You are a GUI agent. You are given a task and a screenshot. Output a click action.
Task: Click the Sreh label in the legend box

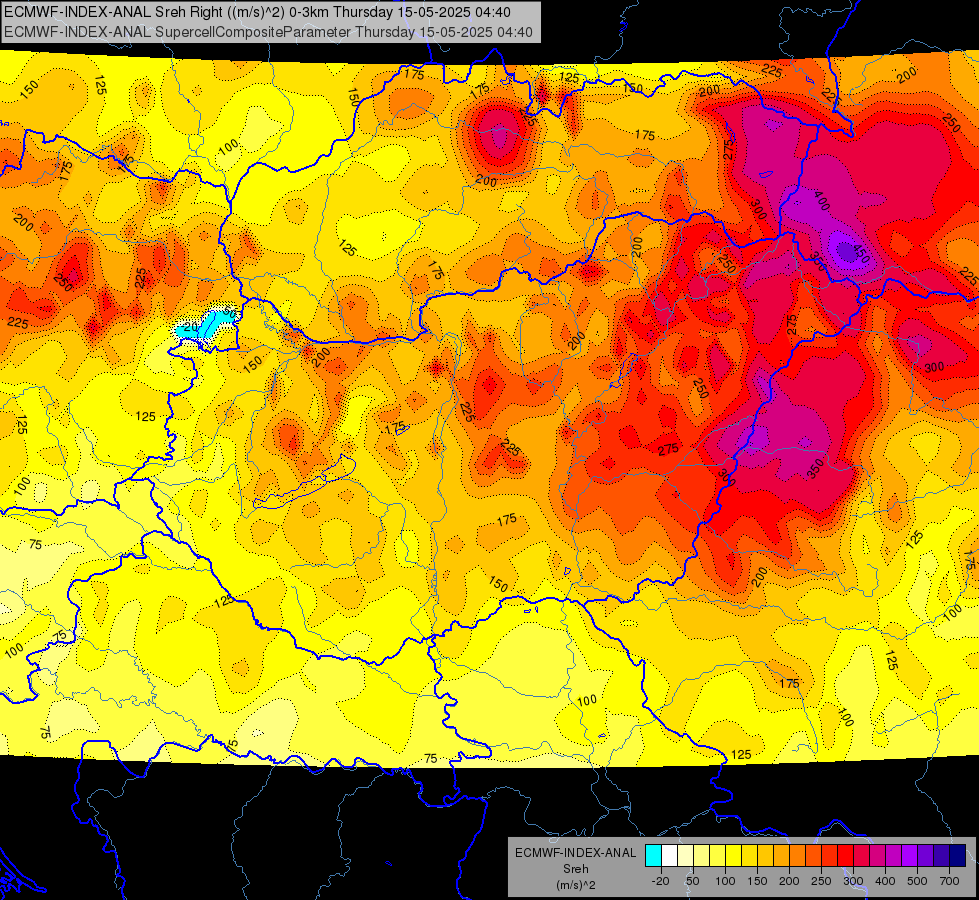pos(576,869)
